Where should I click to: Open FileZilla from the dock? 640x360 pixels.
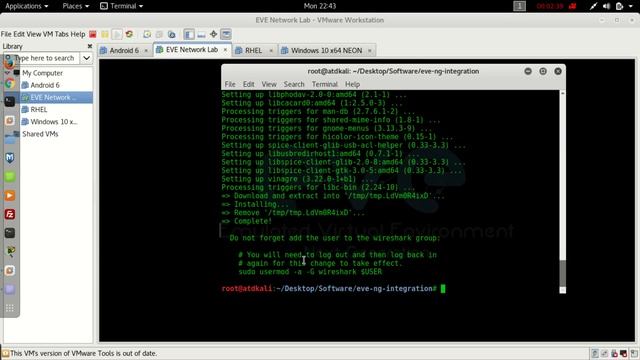(x=10, y=214)
